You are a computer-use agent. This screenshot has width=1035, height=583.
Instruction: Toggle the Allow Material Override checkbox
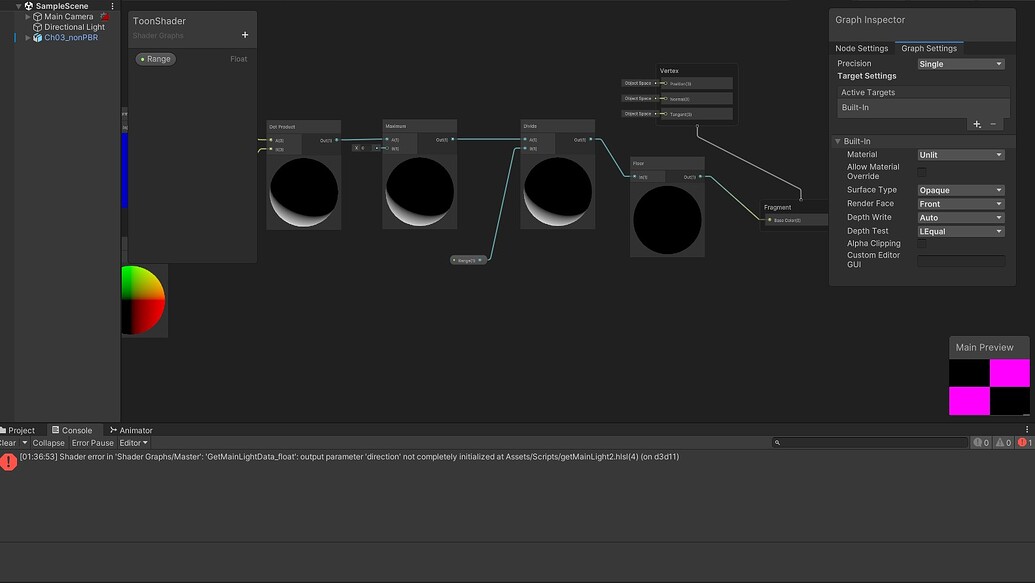(x=921, y=170)
